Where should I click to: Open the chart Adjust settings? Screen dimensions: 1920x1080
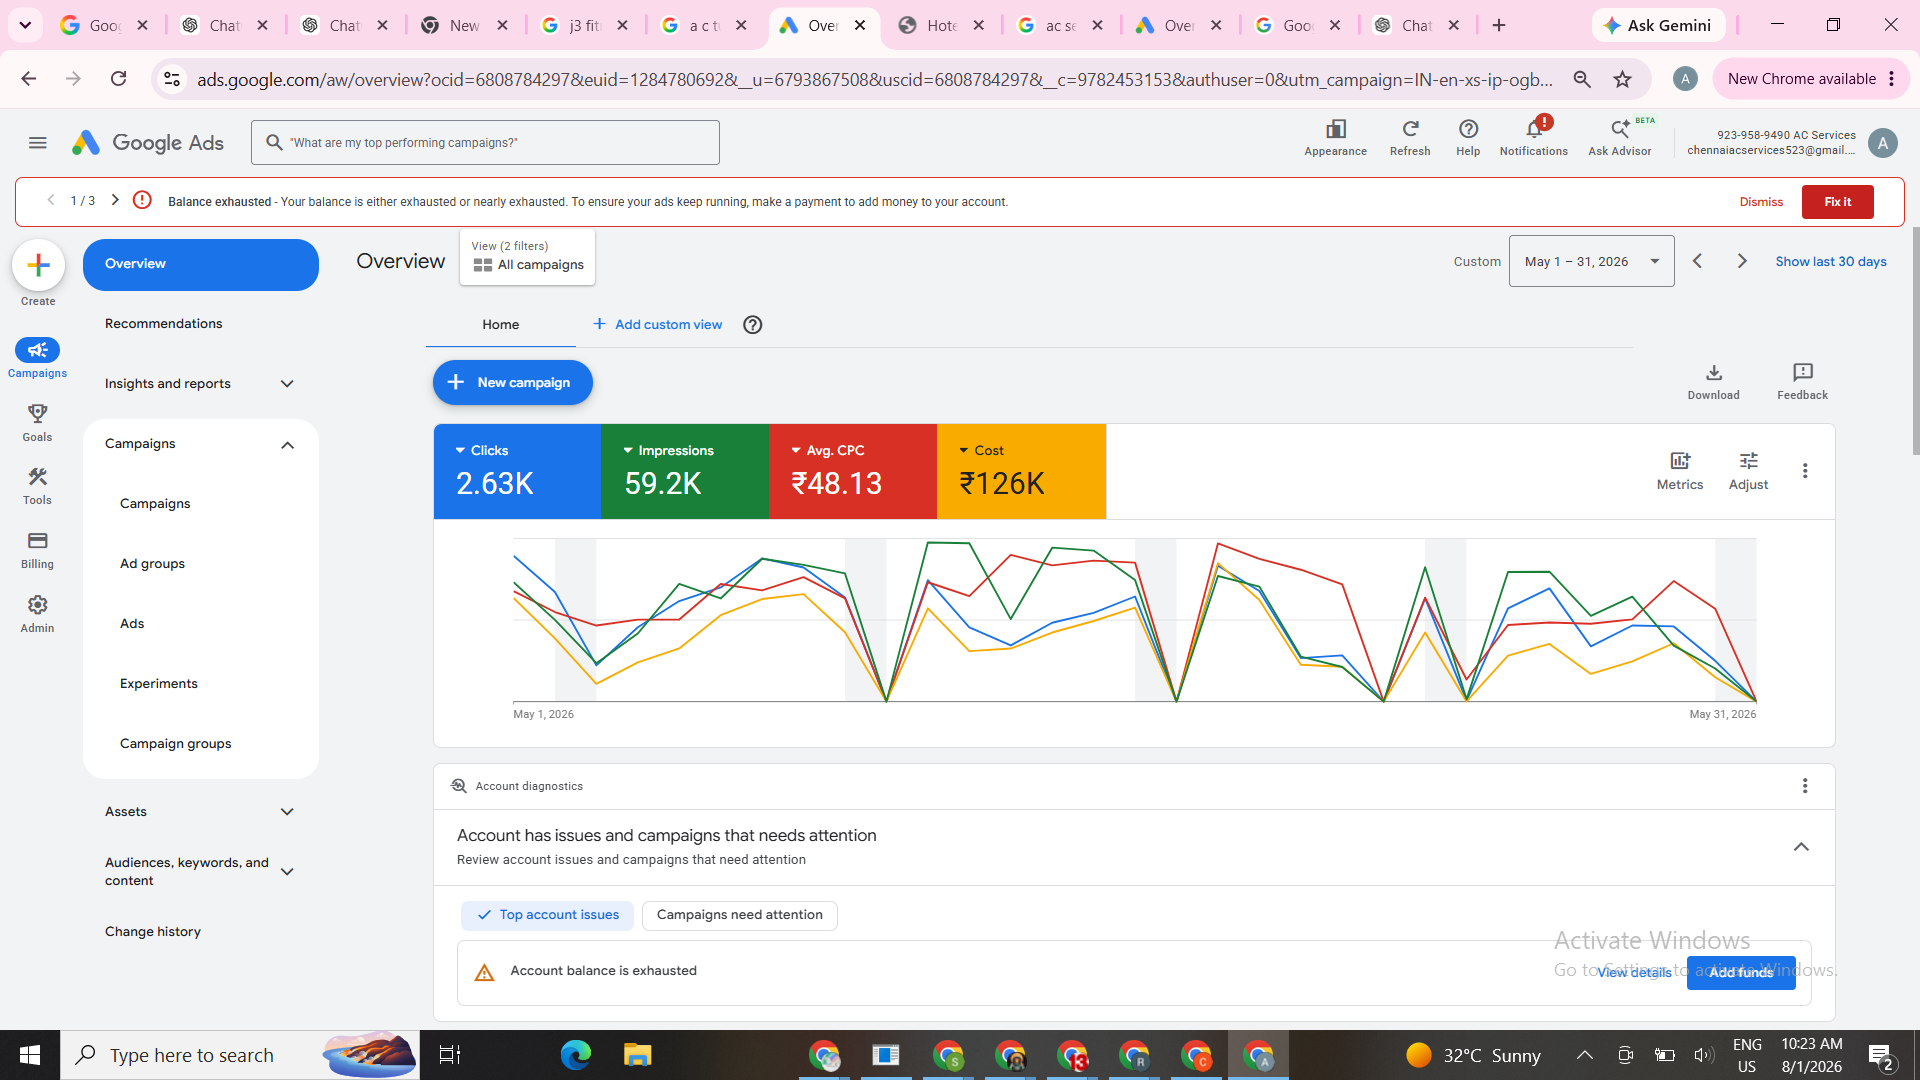click(x=1748, y=471)
